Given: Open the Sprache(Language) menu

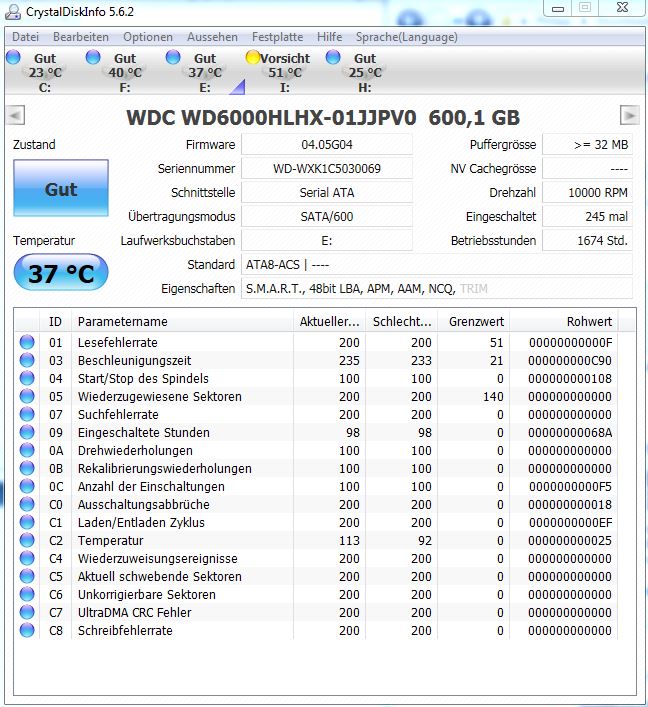Looking at the screenshot, I should click(x=406, y=37).
